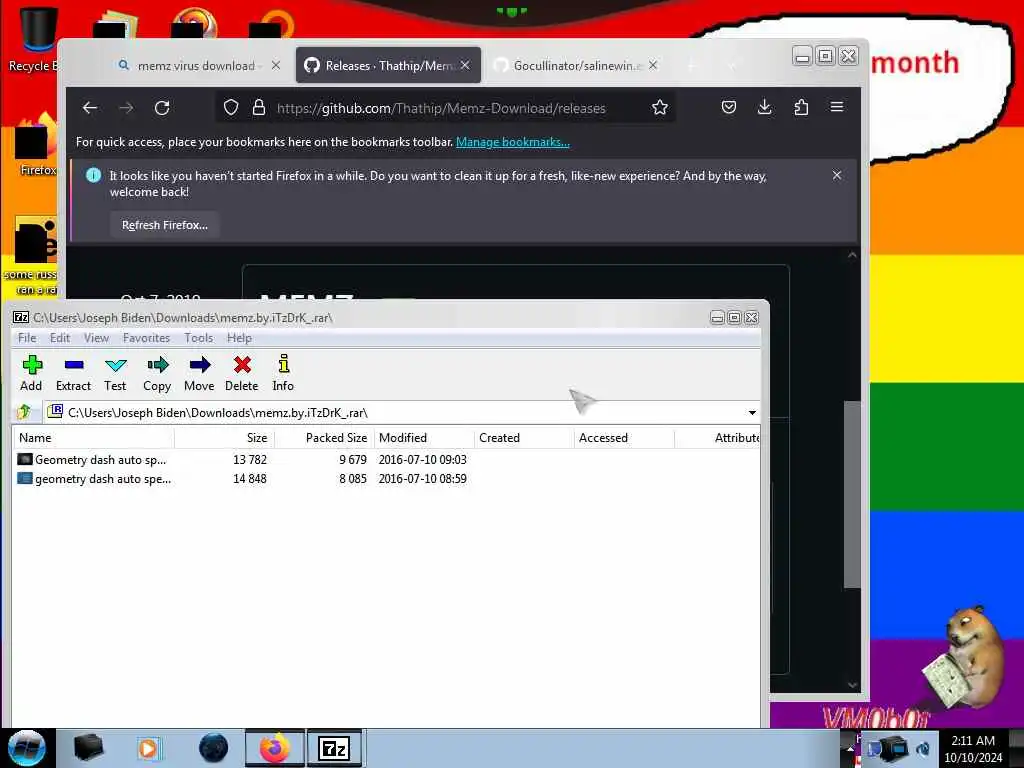Extract files with the Extract toolbar icon
1024x768 pixels.
click(73, 373)
